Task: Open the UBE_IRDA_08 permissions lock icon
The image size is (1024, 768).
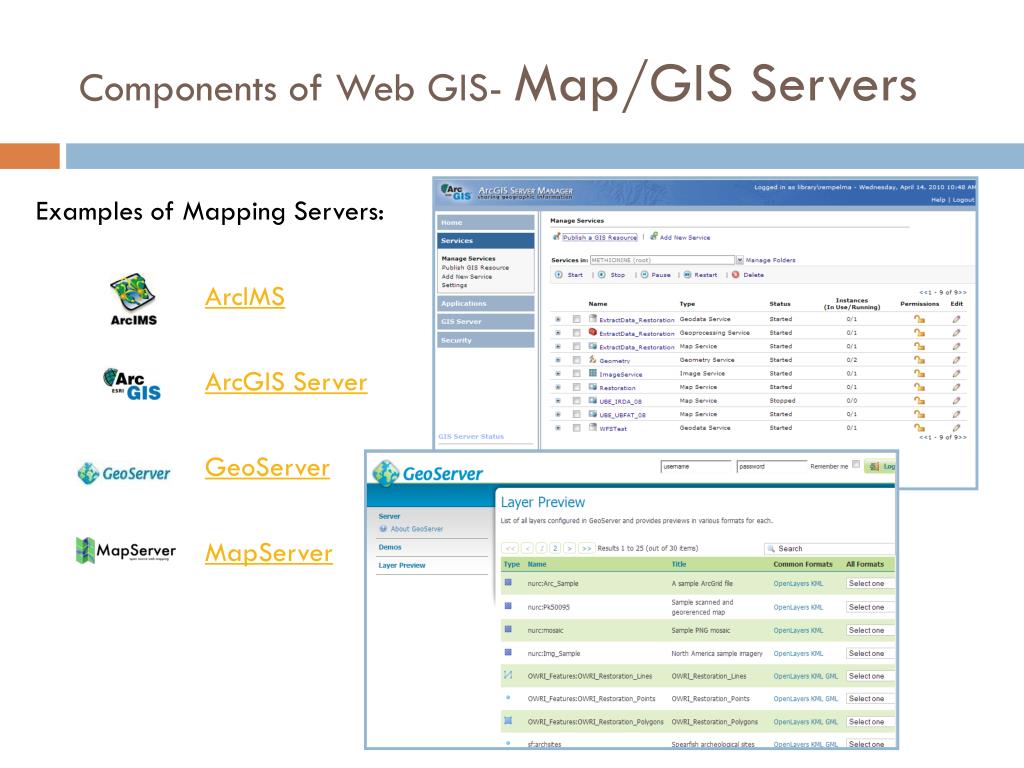Action: tap(919, 401)
